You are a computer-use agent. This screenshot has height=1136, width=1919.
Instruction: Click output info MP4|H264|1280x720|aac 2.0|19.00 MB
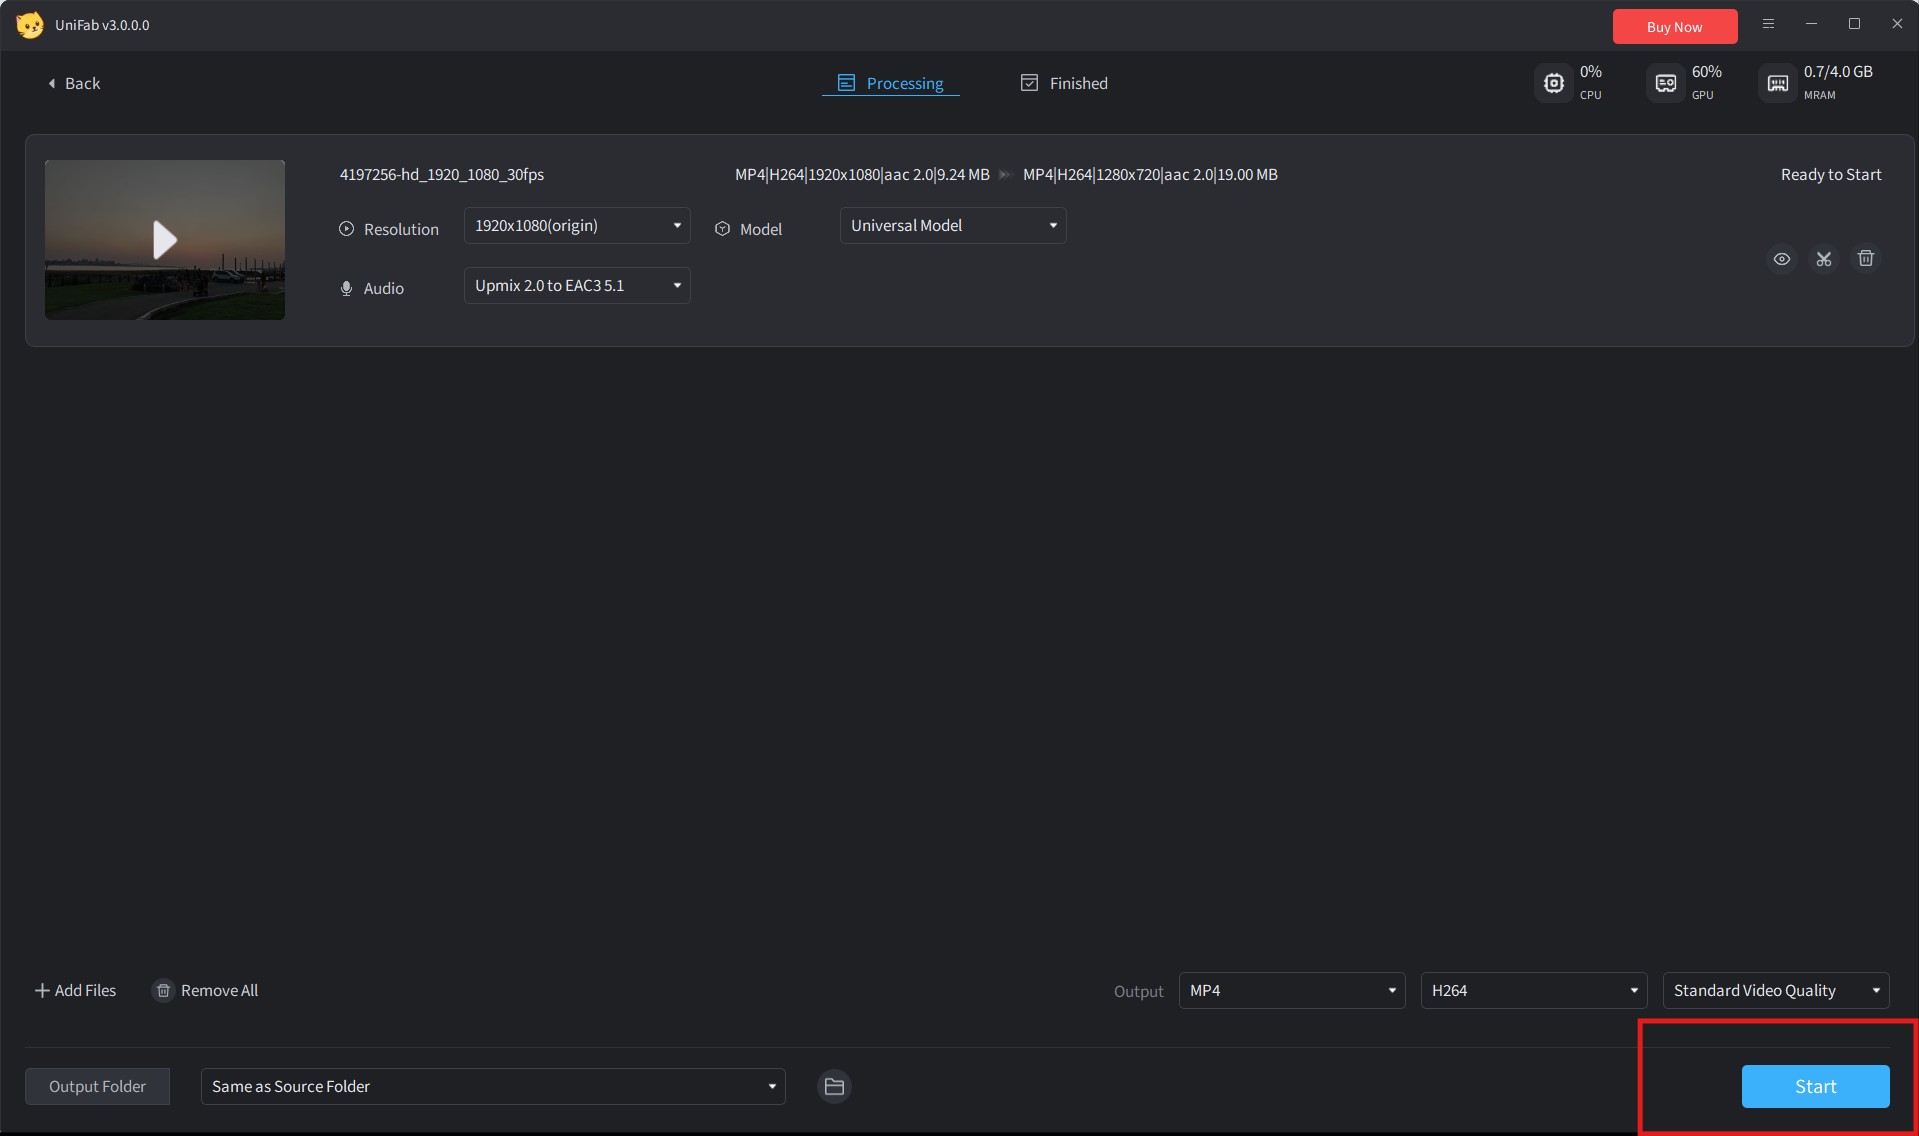(x=1150, y=175)
